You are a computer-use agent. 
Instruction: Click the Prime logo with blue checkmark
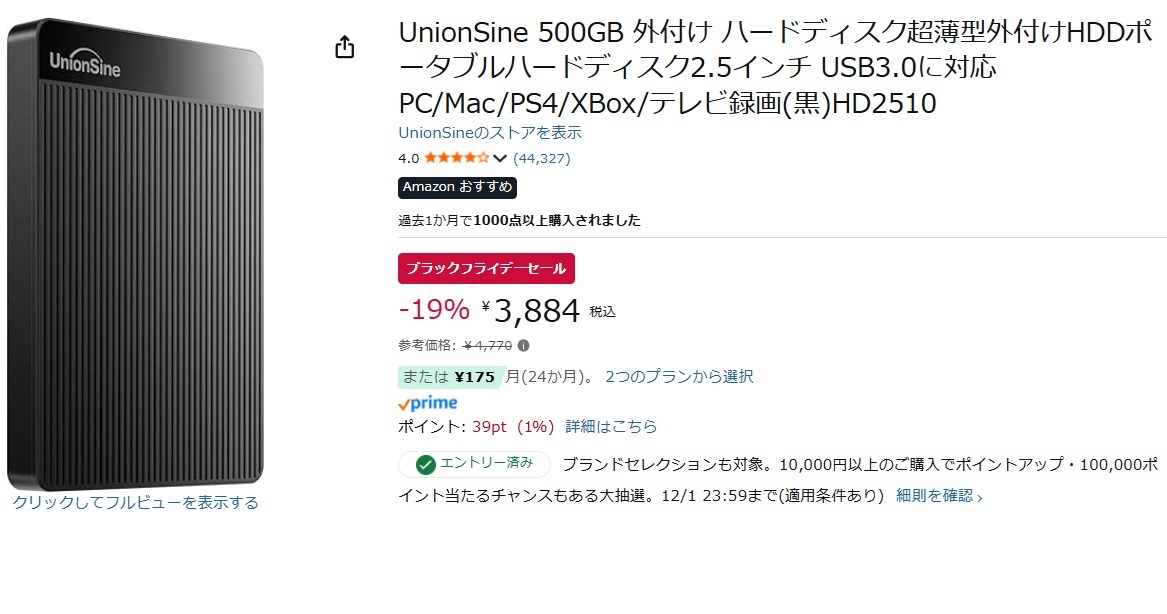[426, 403]
